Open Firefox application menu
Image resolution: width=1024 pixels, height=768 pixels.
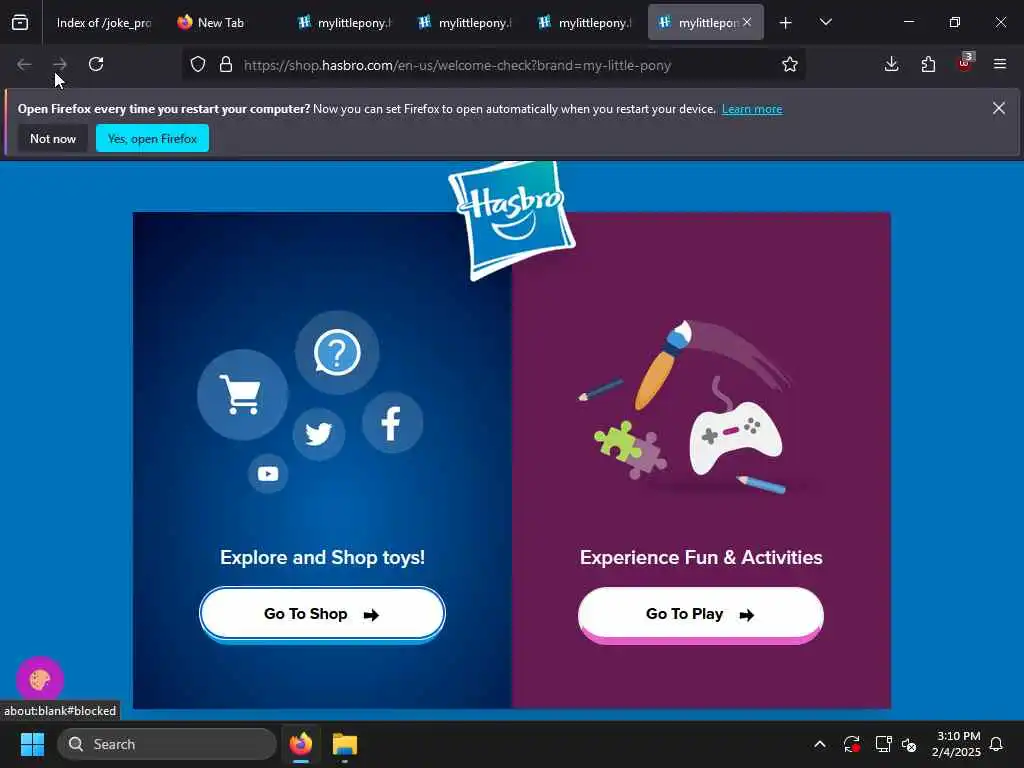1000,64
